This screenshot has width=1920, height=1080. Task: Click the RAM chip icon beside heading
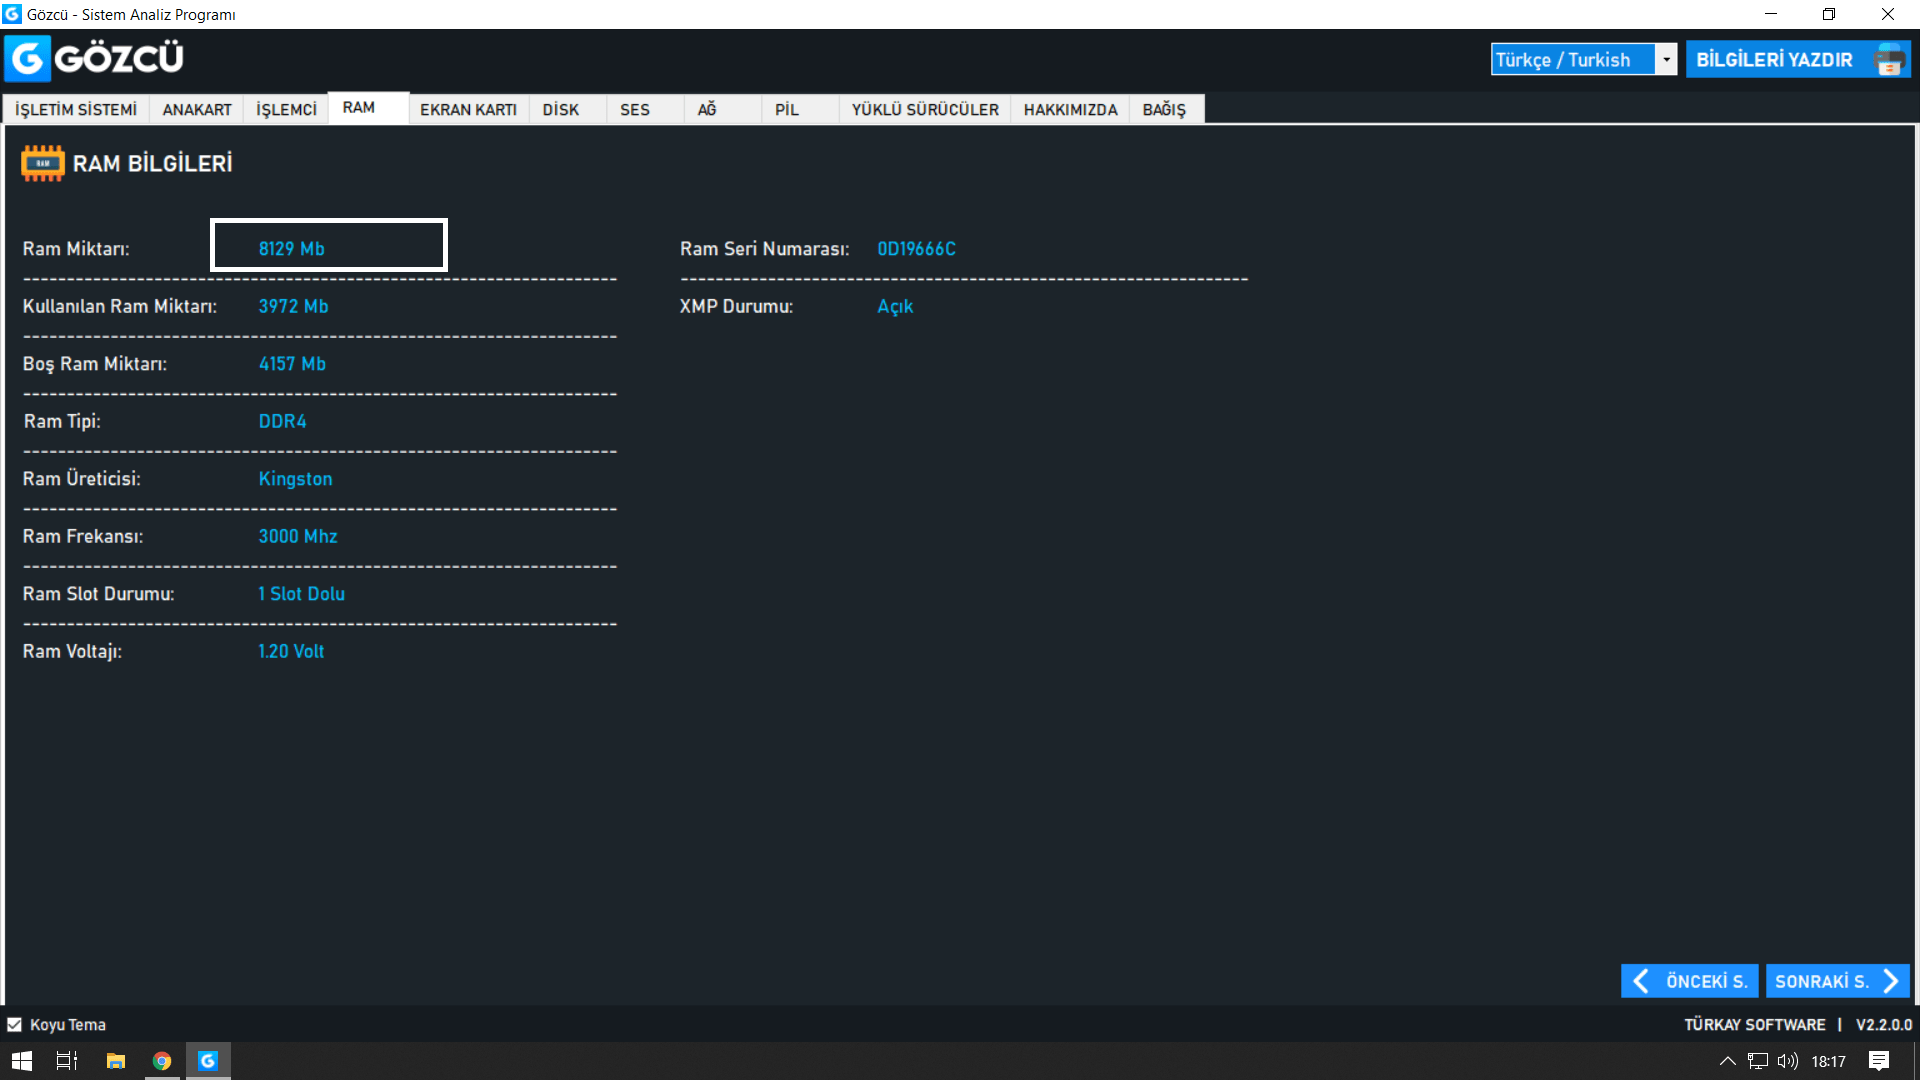(x=43, y=163)
